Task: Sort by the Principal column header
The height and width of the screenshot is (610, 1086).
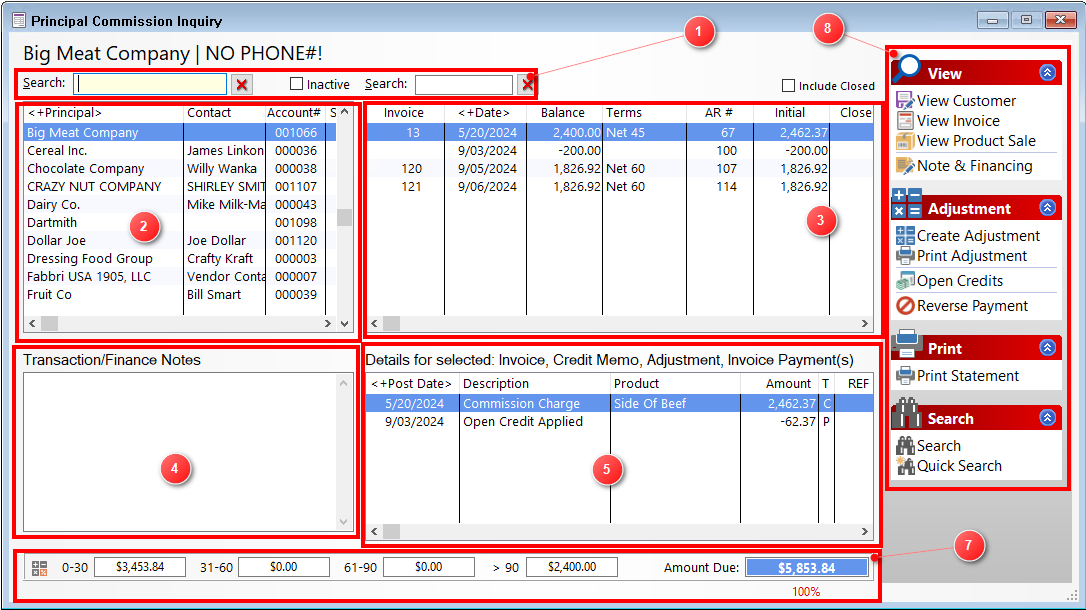Action: pyautogui.click(x=104, y=113)
